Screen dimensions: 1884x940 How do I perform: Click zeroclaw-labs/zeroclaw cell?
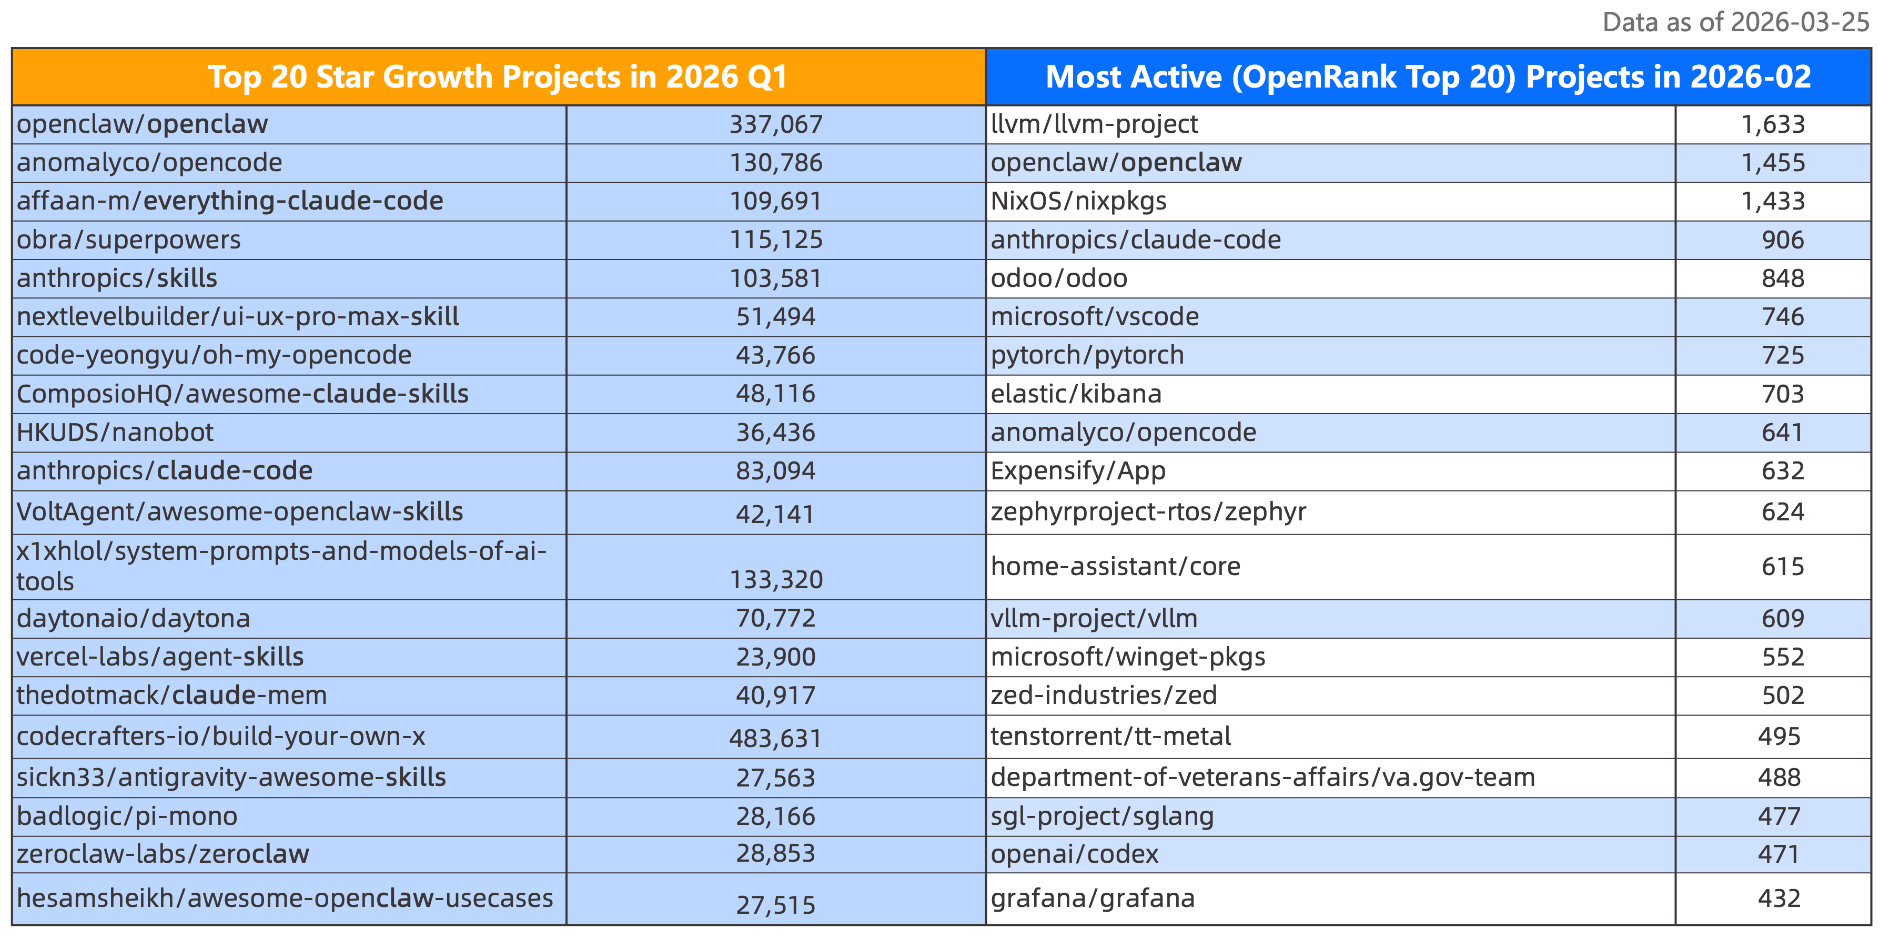(289, 855)
